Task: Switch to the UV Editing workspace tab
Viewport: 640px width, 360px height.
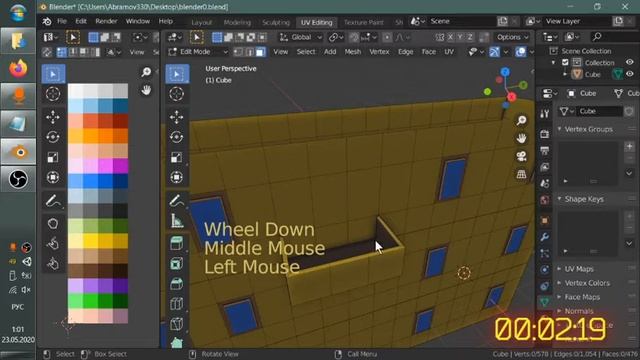Action: (x=316, y=22)
